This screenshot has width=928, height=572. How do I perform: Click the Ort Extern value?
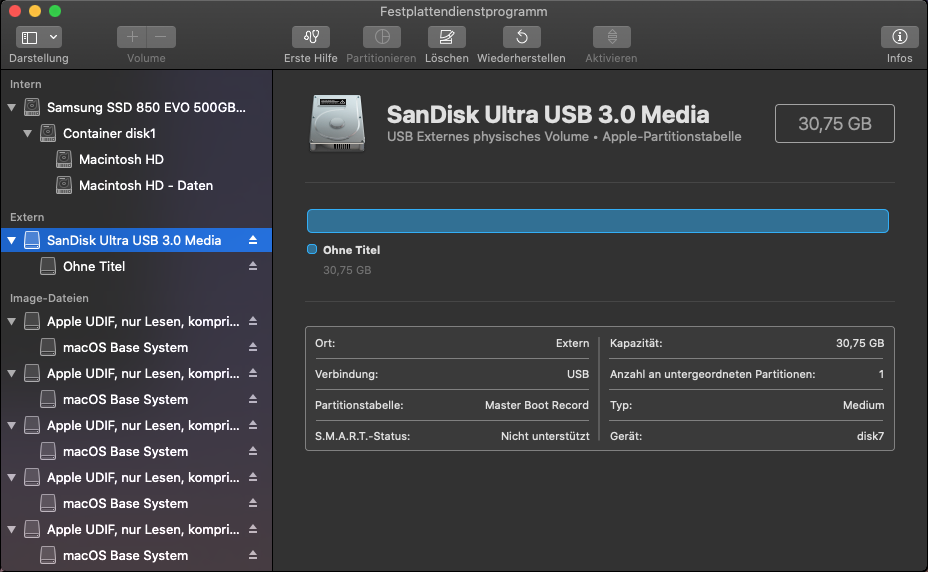pyautogui.click(x=572, y=343)
